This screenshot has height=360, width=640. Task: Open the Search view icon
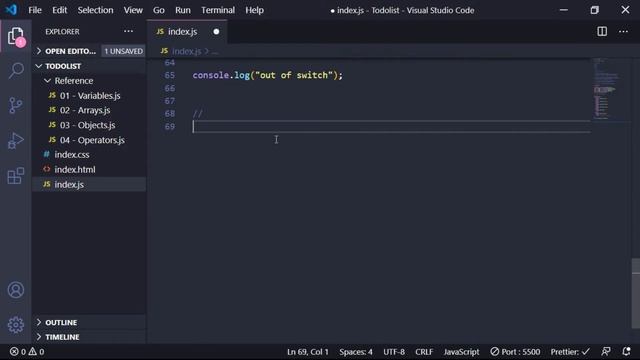[16, 70]
